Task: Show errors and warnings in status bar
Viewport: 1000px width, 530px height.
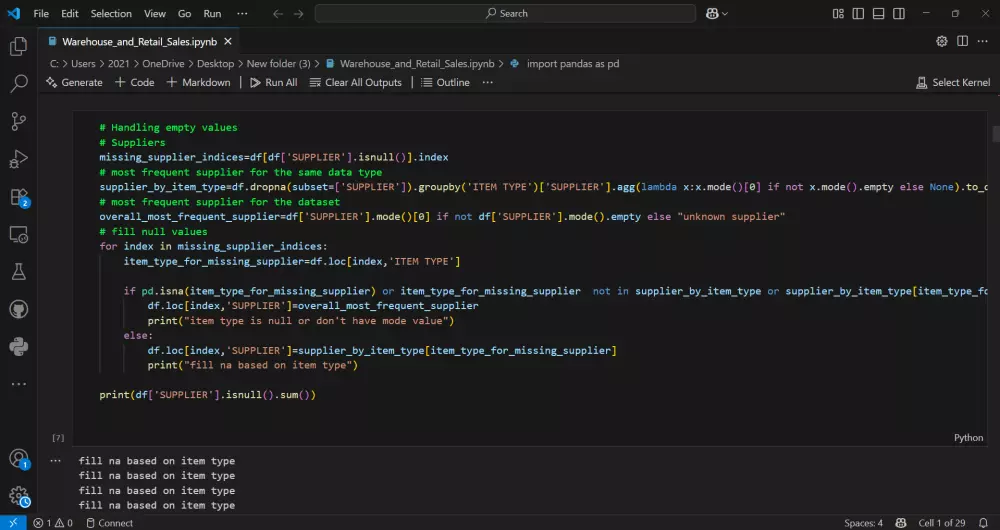Action: tap(53, 523)
